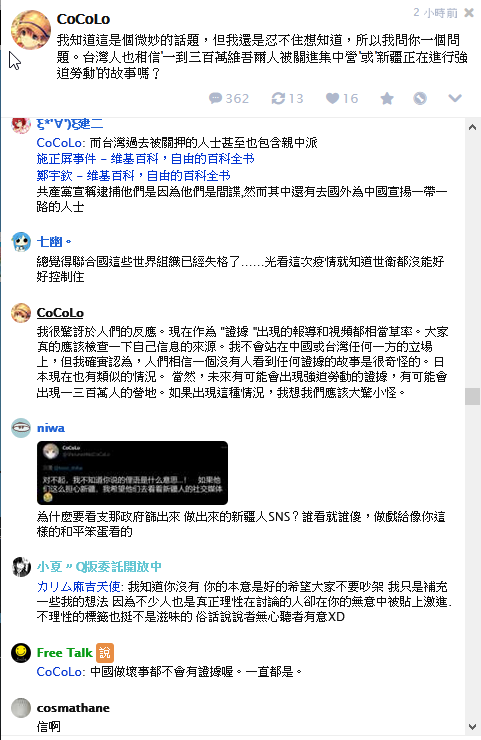Open niwa's embedded tweet screenshot thumbnail
Screen dimensions: 481x740
pyautogui.click(x=132, y=473)
